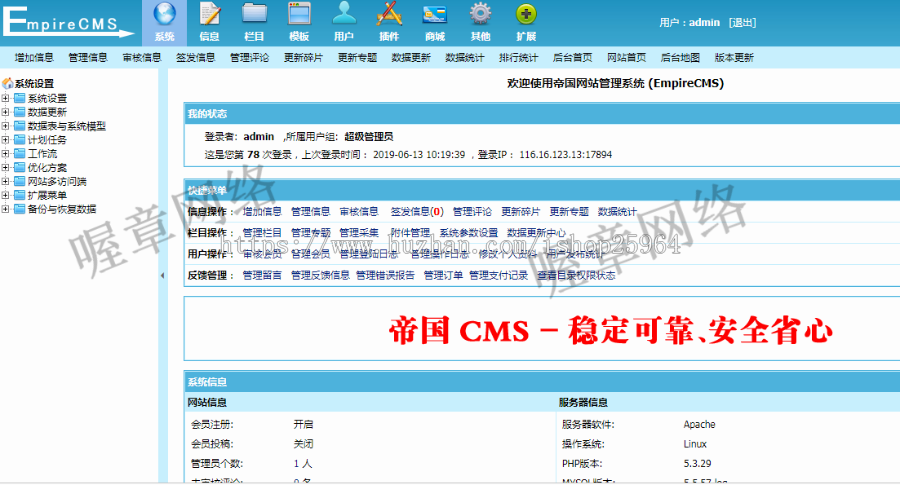The height and width of the screenshot is (485, 900).
Task: Open 版本更新 in the submenu
Action: pyautogui.click(x=734, y=57)
